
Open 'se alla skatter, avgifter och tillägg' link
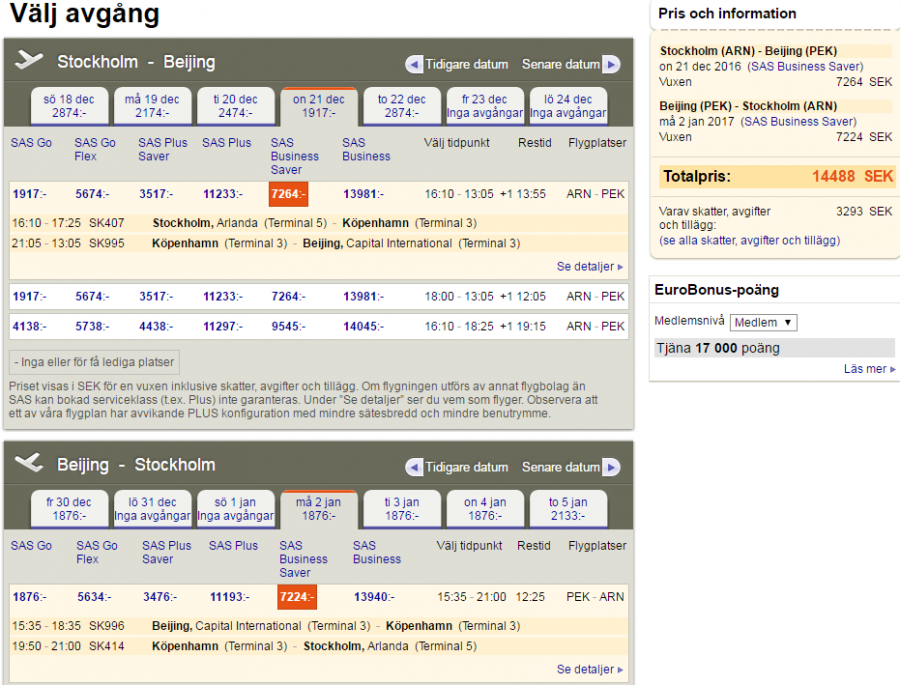(x=750, y=241)
